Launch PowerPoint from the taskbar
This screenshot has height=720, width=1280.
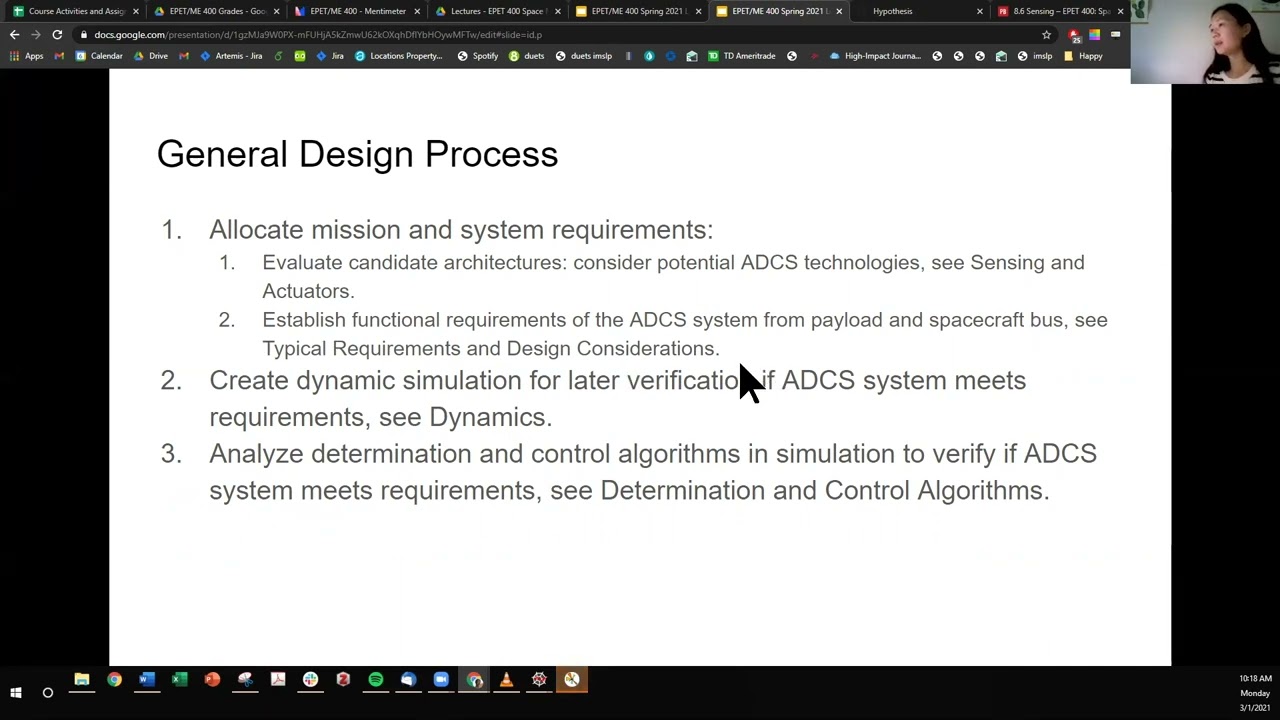point(212,680)
